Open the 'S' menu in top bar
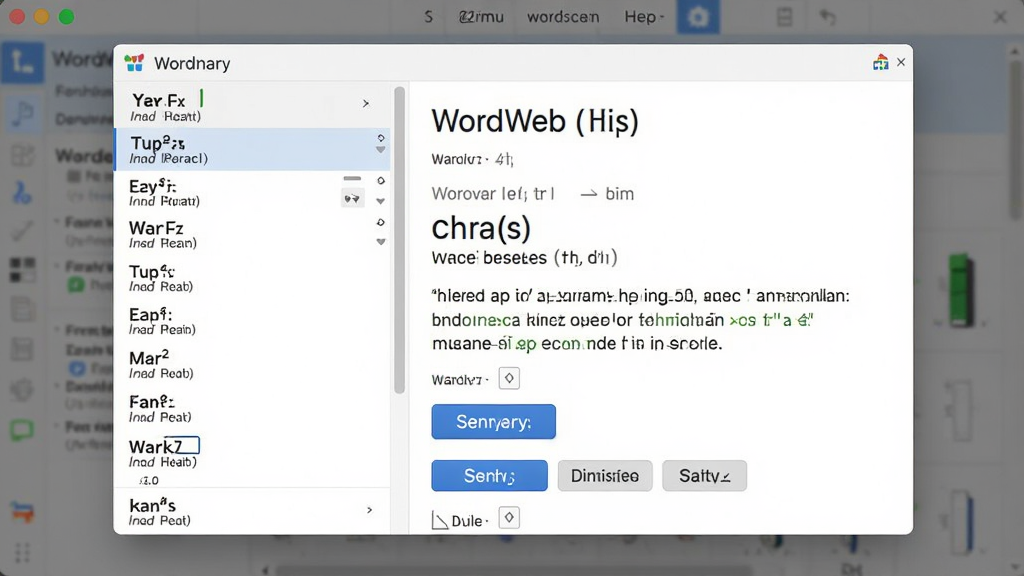This screenshot has width=1024, height=576. tap(428, 16)
